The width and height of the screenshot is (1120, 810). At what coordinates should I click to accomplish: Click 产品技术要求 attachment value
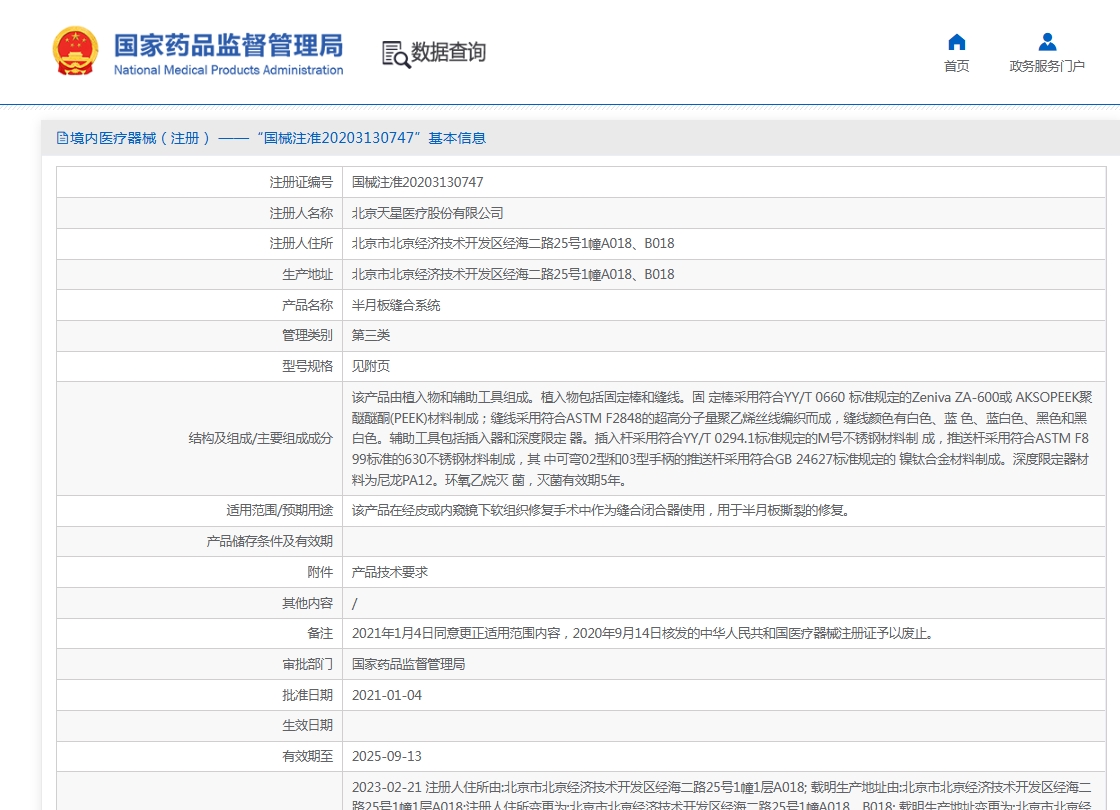click(390, 572)
